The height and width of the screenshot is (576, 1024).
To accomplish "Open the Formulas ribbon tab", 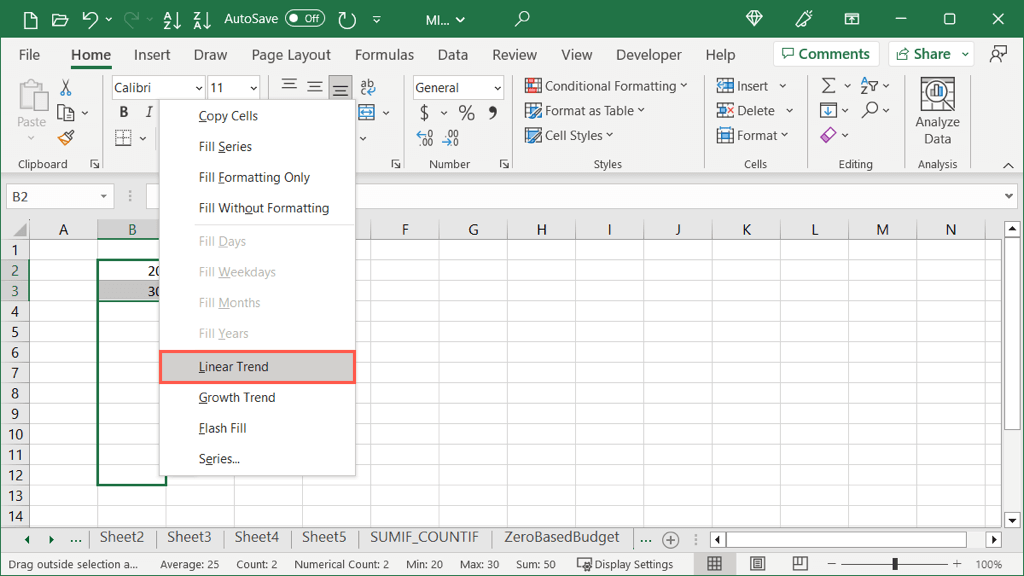I will coord(384,55).
